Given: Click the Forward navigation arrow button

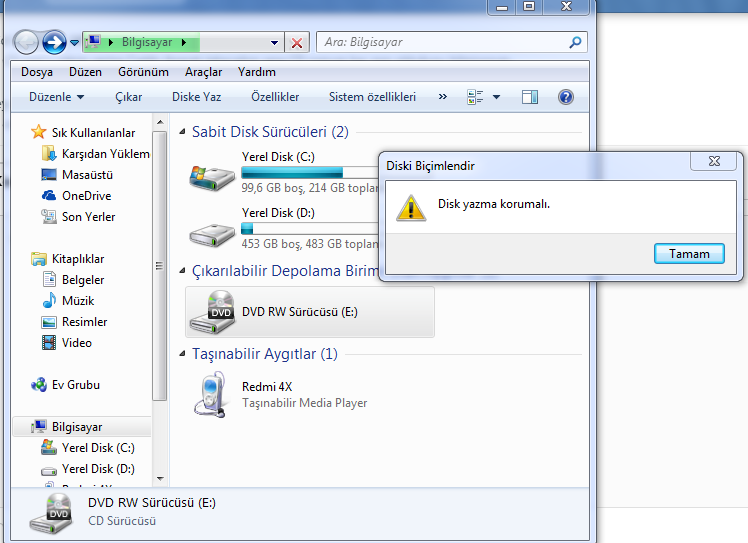Looking at the screenshot, I should click(x=54, y=42).
